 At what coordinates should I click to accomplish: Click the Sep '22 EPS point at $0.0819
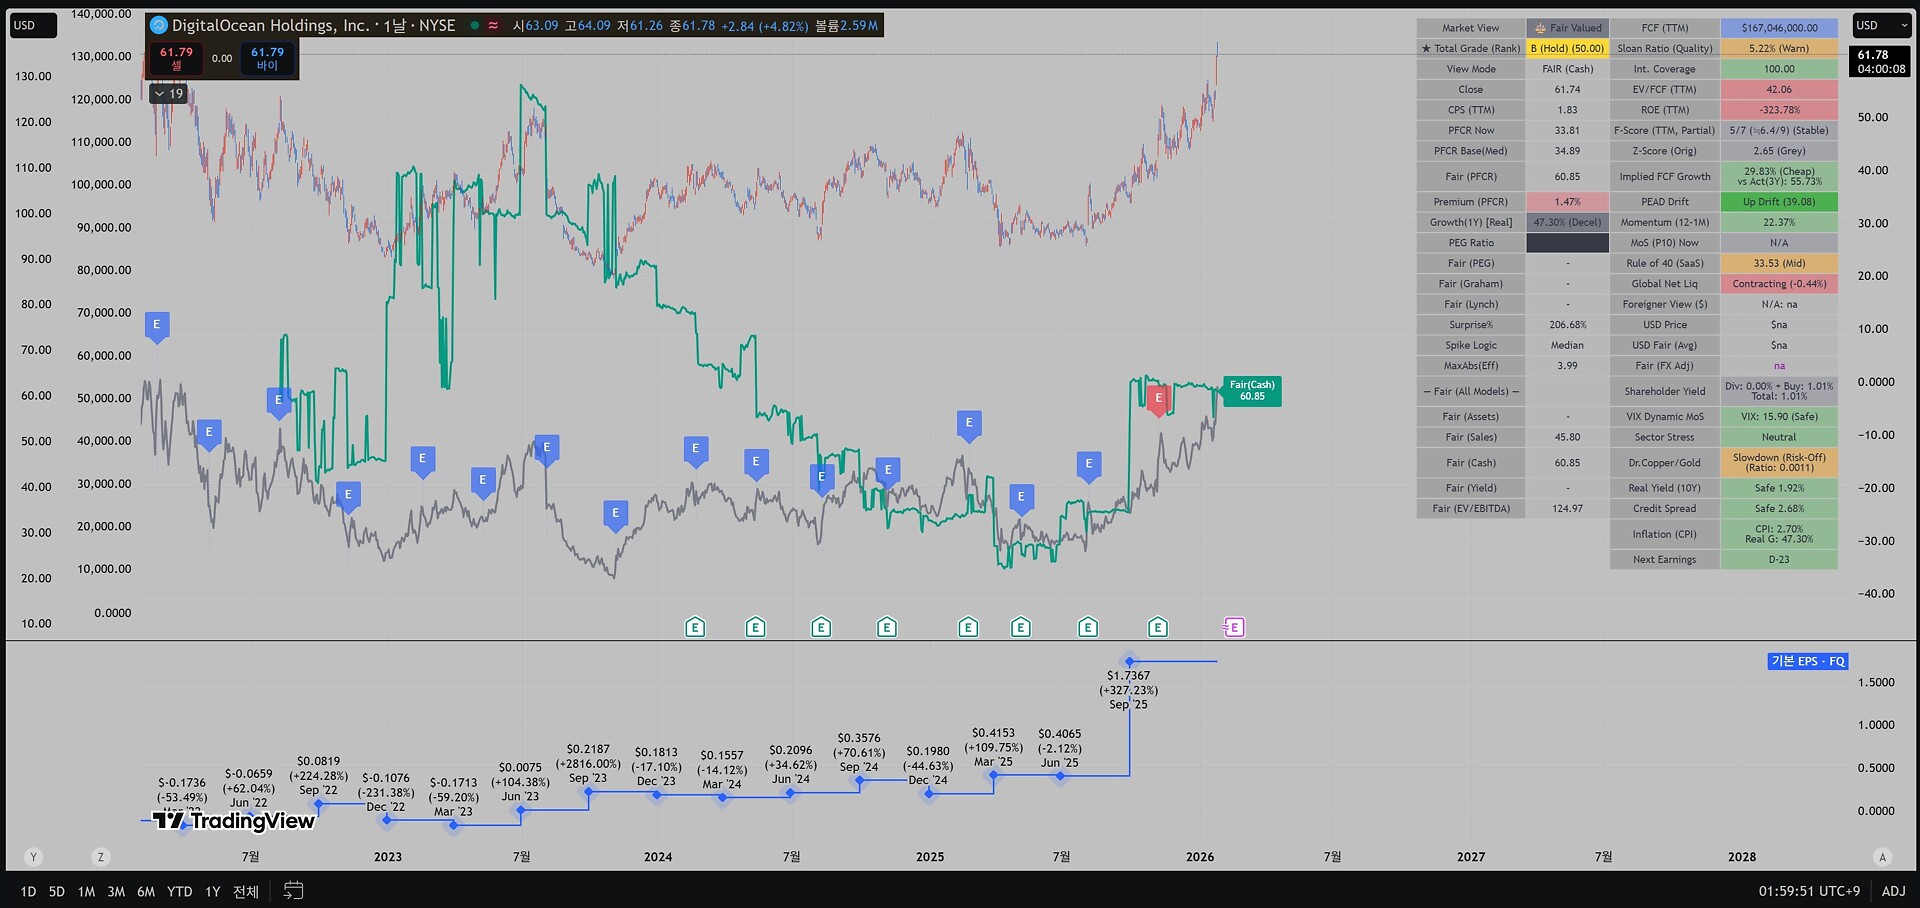pos(319,804)
